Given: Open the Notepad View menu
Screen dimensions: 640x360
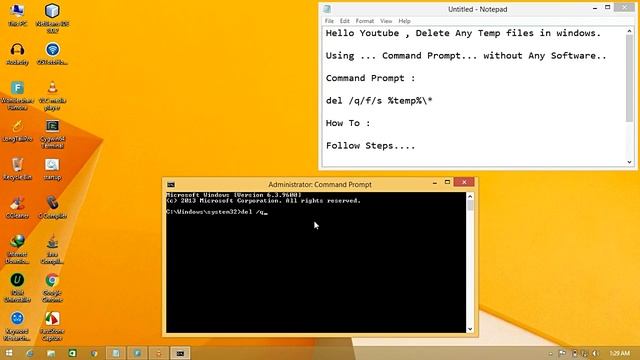Looking at the screenshot, I should (386, 21).
